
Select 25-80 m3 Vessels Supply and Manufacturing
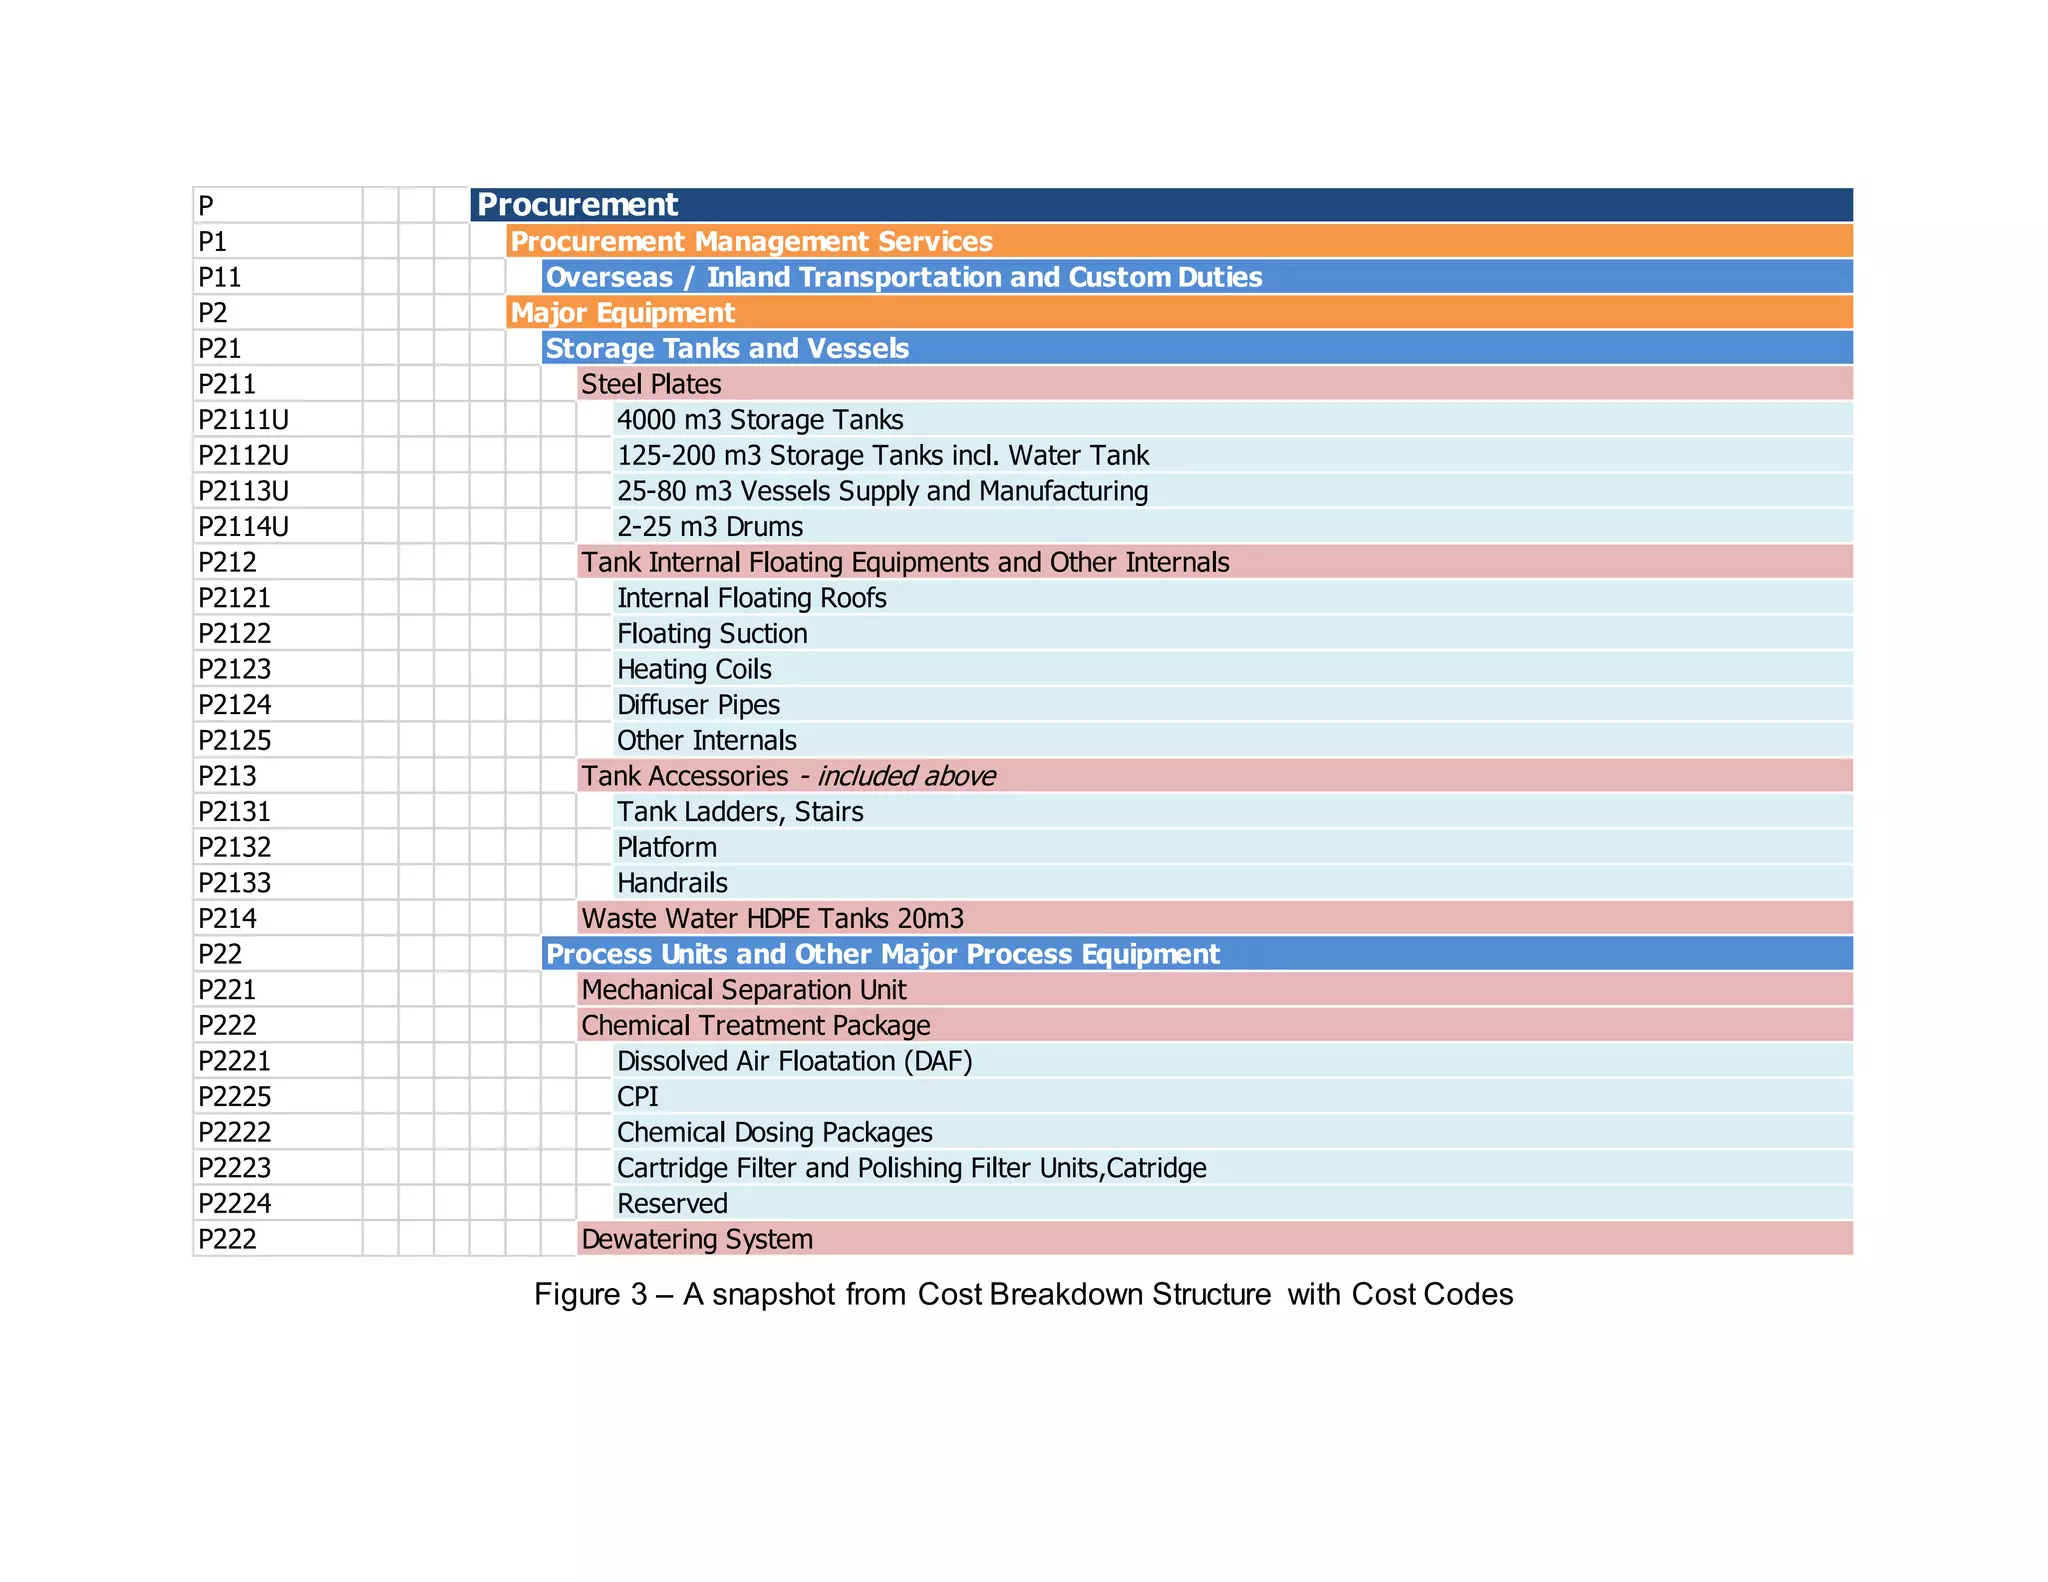pyautogui.click(x=1233, y=490)
